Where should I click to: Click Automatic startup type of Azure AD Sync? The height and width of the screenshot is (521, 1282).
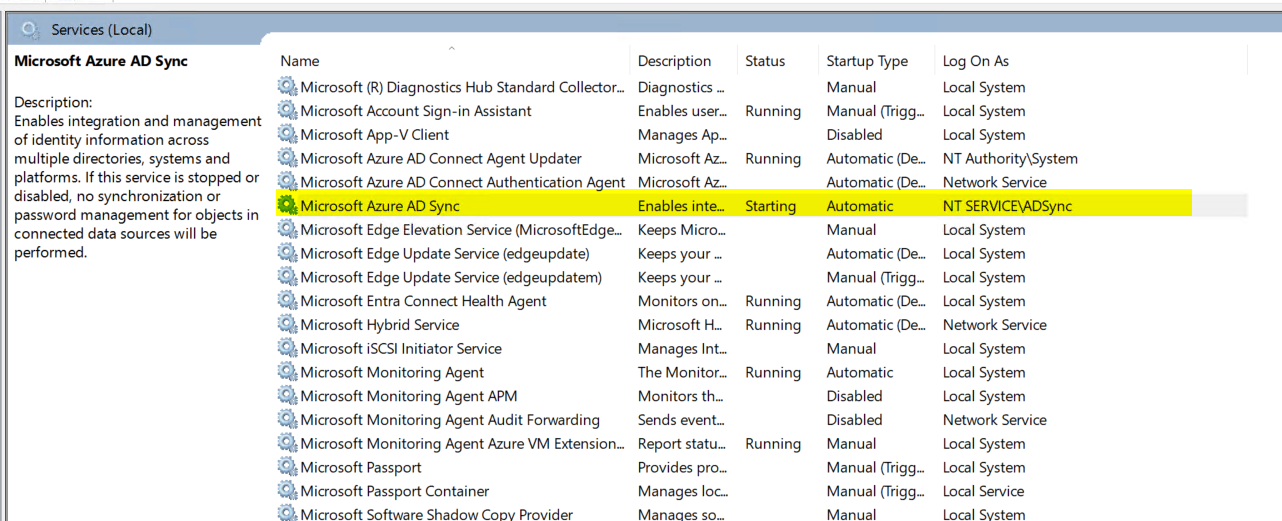point(860,206)
